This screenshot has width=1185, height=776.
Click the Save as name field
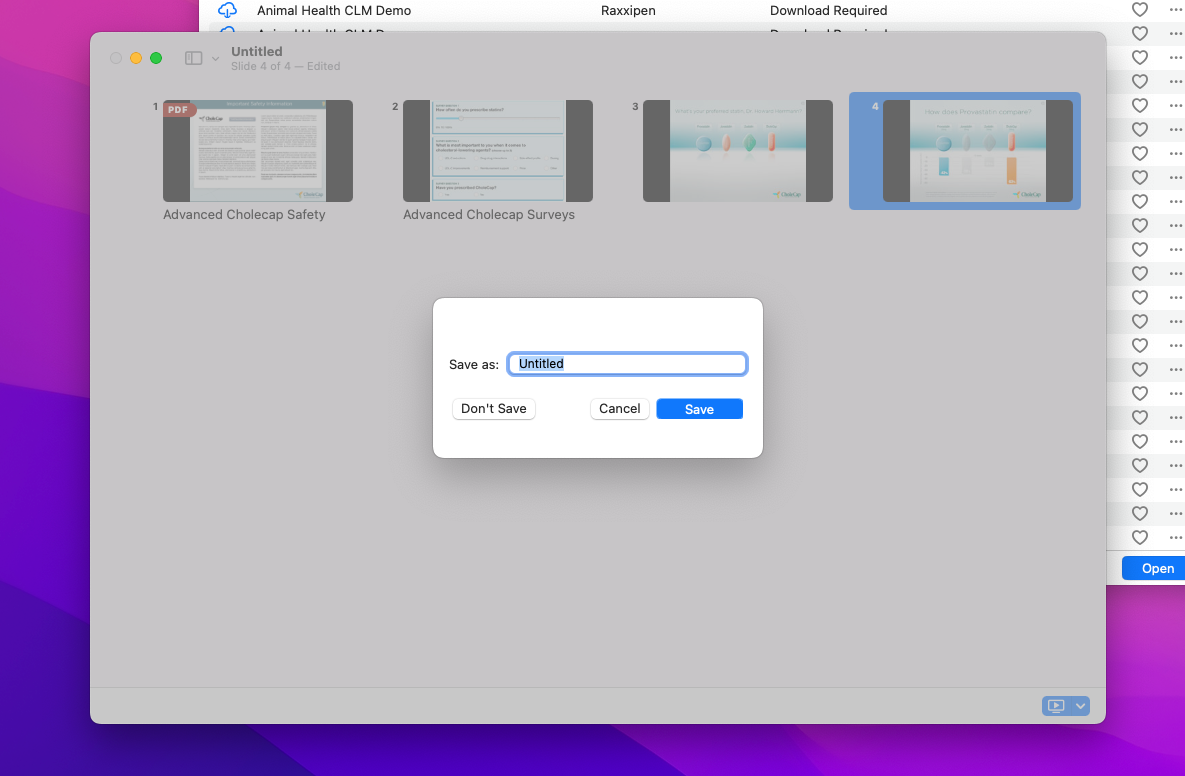tap(627, 364)
